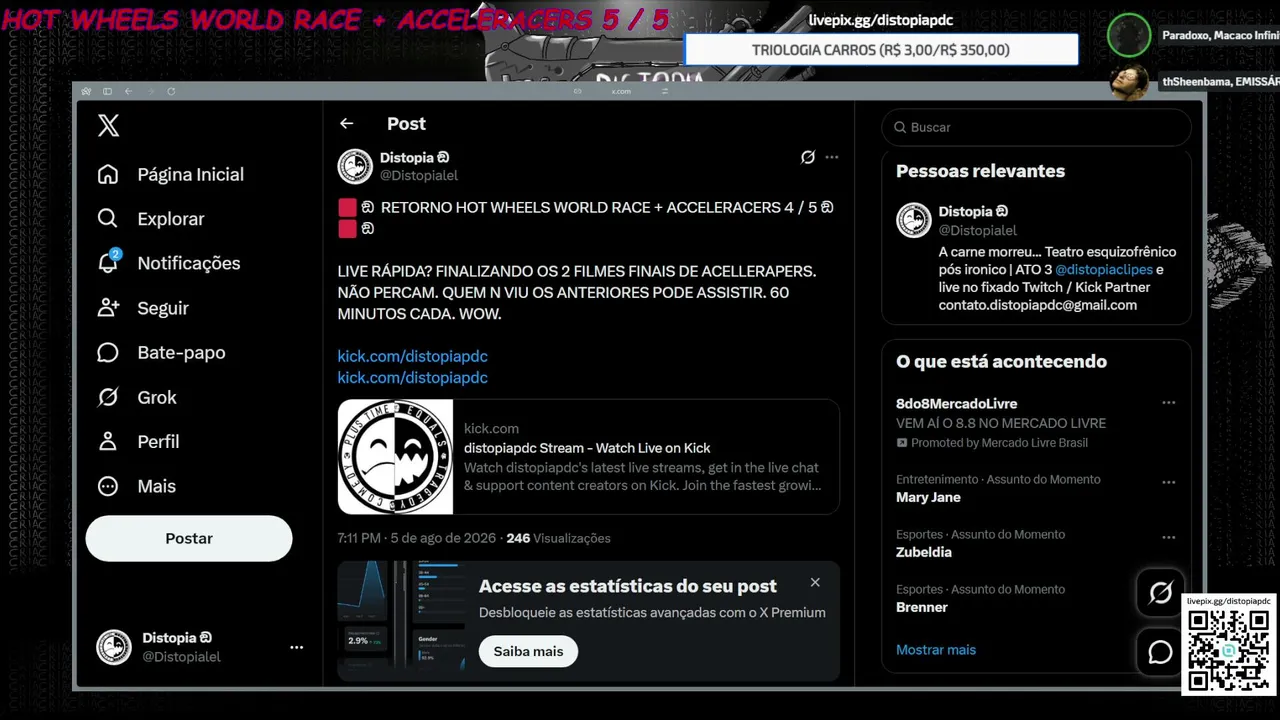Image resolution: width=1280 pixels, height=720 pixels.
Task: Open the Mais circle icon
Action: coord(108,486)
